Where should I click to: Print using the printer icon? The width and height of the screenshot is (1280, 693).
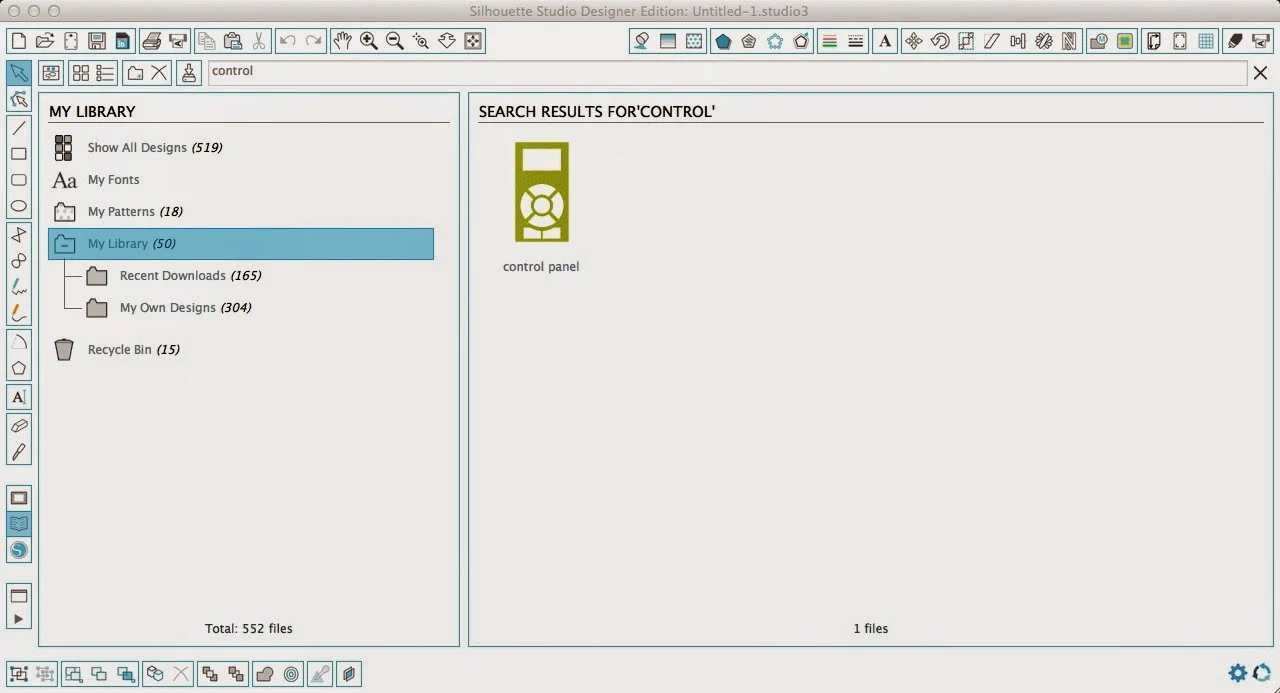[x=152, y=41]
